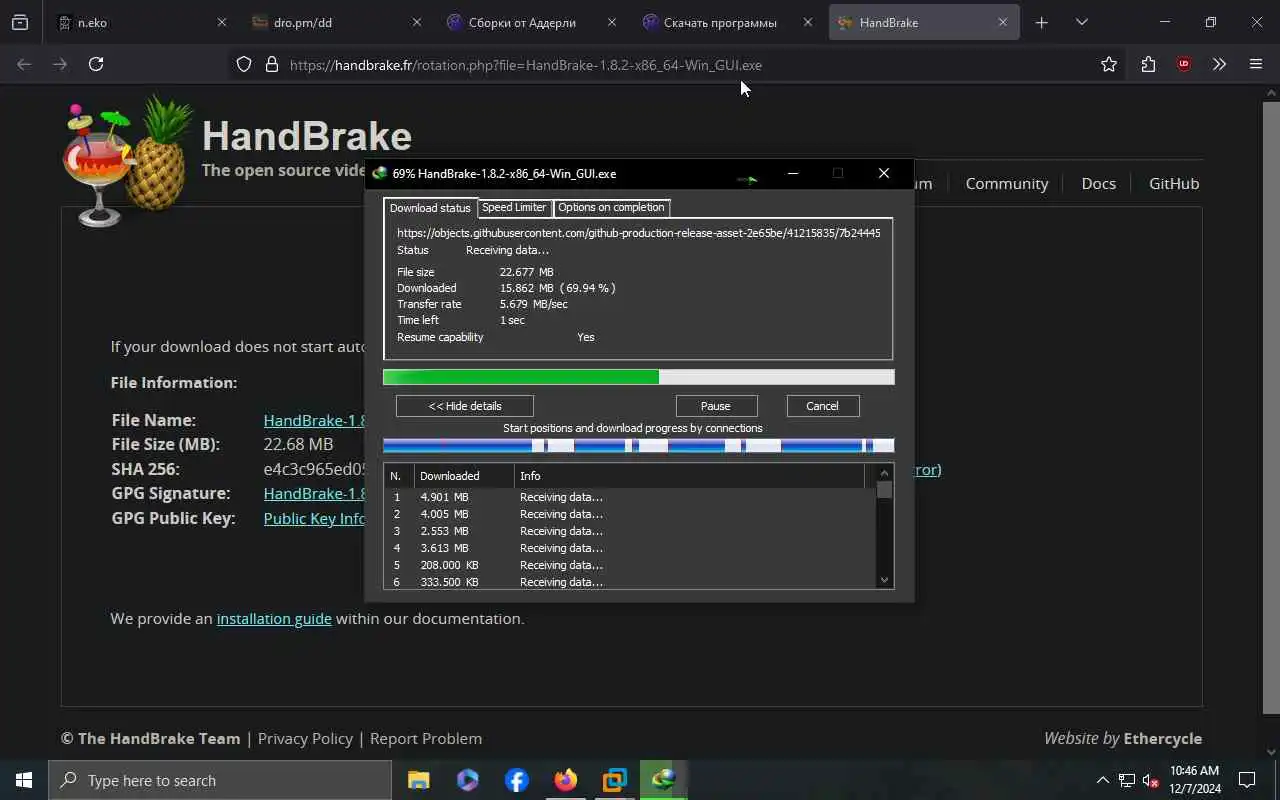Close the n.eko tab
The height and width of the screenshot is (800, 1280).
[222, 22]
